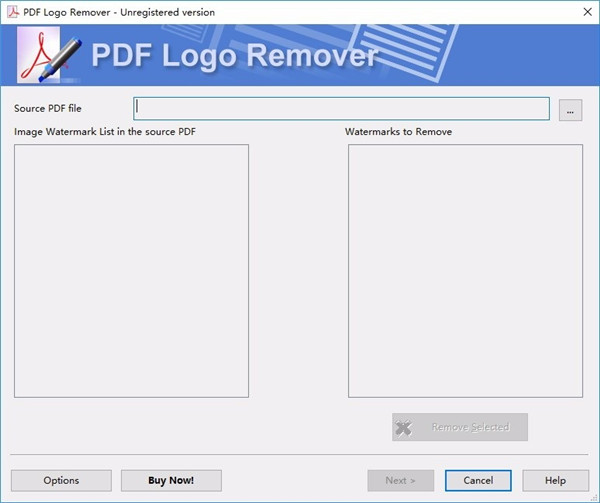Viewport: 600px width, 503px height.
Task: Open file browser with the ellipsis button
Action: [x=570, y=110]
